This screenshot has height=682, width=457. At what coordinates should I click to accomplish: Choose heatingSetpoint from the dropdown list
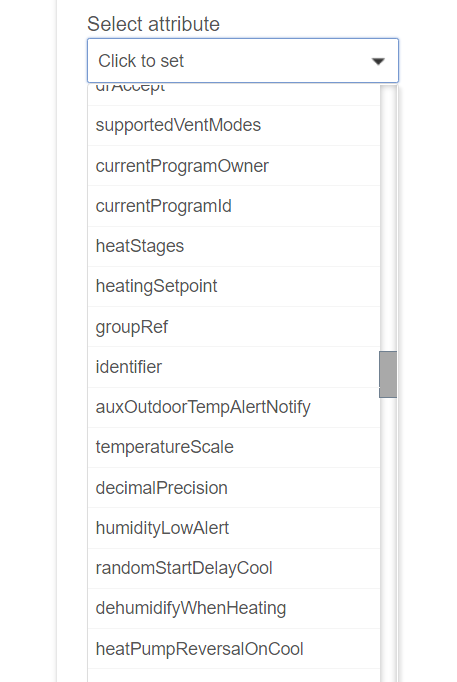coord(234,287)
